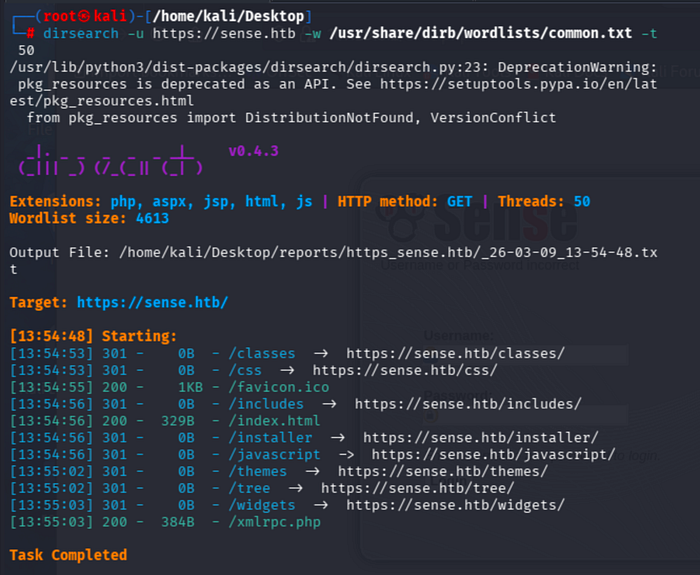Click the HTTP method value GET
Viewport: 700px width, 575px height.
pos(459,201)
